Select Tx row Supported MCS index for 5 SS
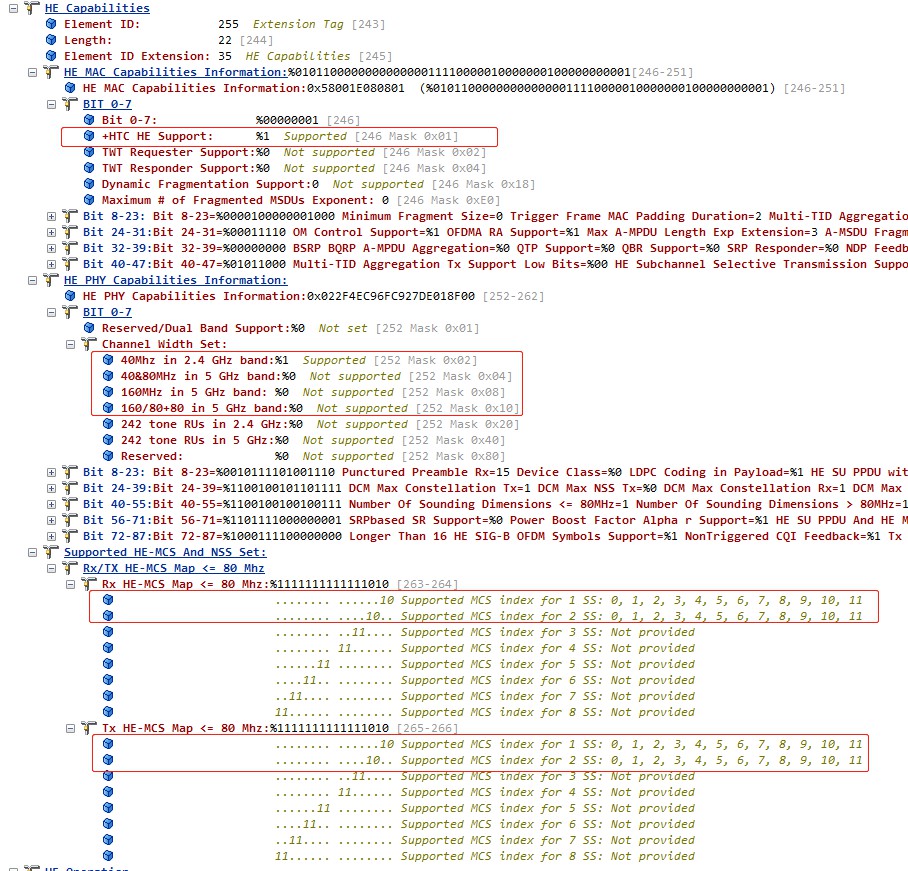This screenshot has height=871, width=908. [485, 808]
